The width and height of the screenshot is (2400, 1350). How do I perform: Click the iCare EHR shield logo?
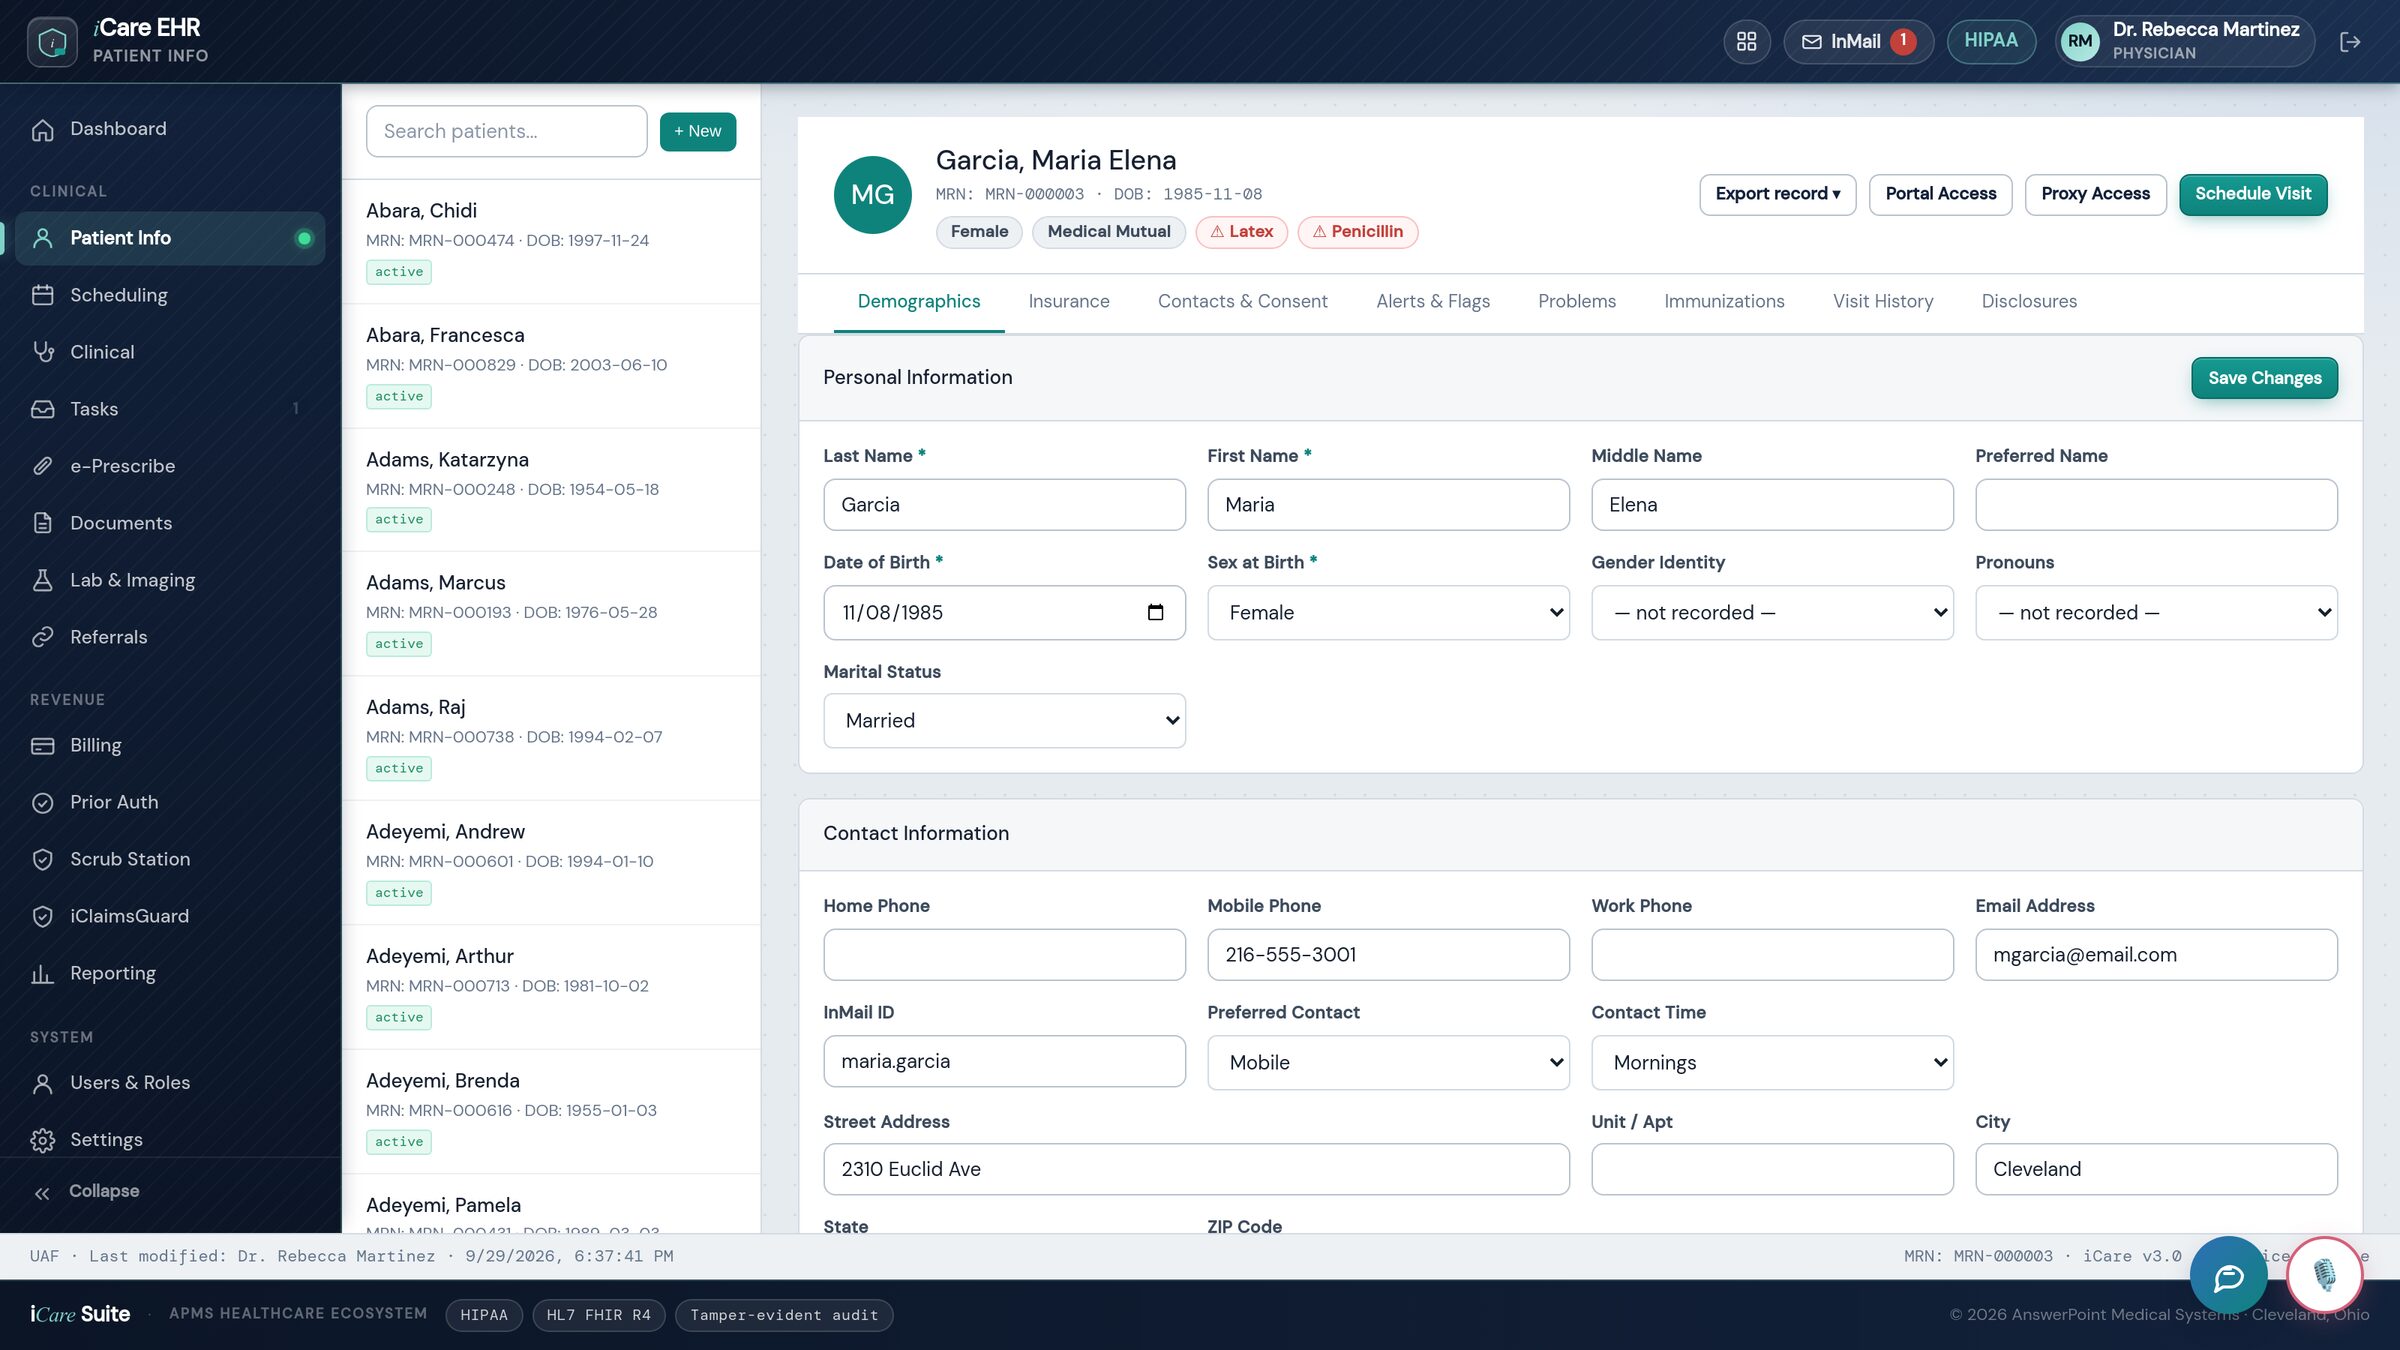pyautogui.click(x=52, y=42)
